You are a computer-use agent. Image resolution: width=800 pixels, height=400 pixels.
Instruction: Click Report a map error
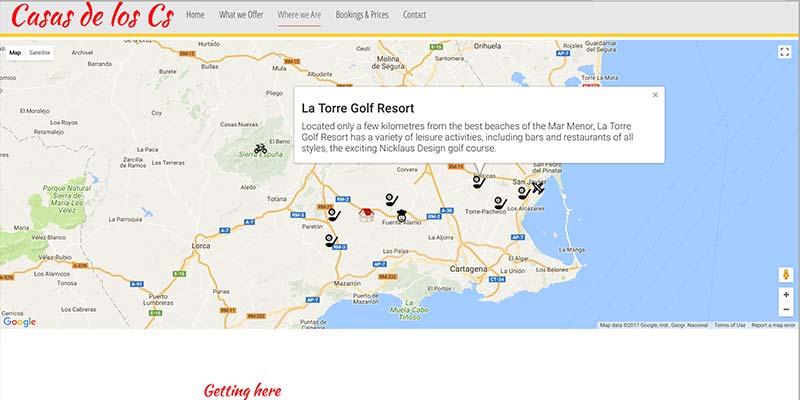point(773,325)
